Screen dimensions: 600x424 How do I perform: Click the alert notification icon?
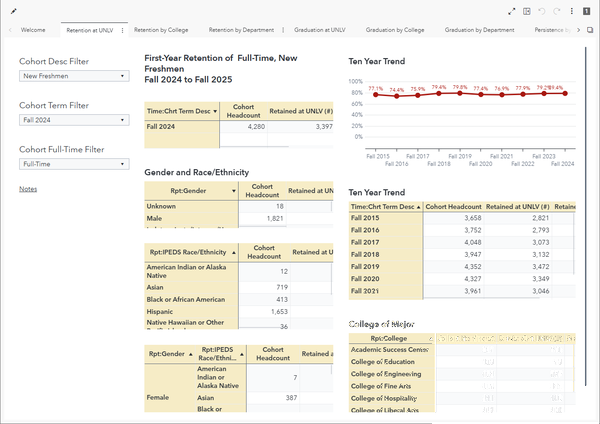pyautogui.click(x=587, y=11)
